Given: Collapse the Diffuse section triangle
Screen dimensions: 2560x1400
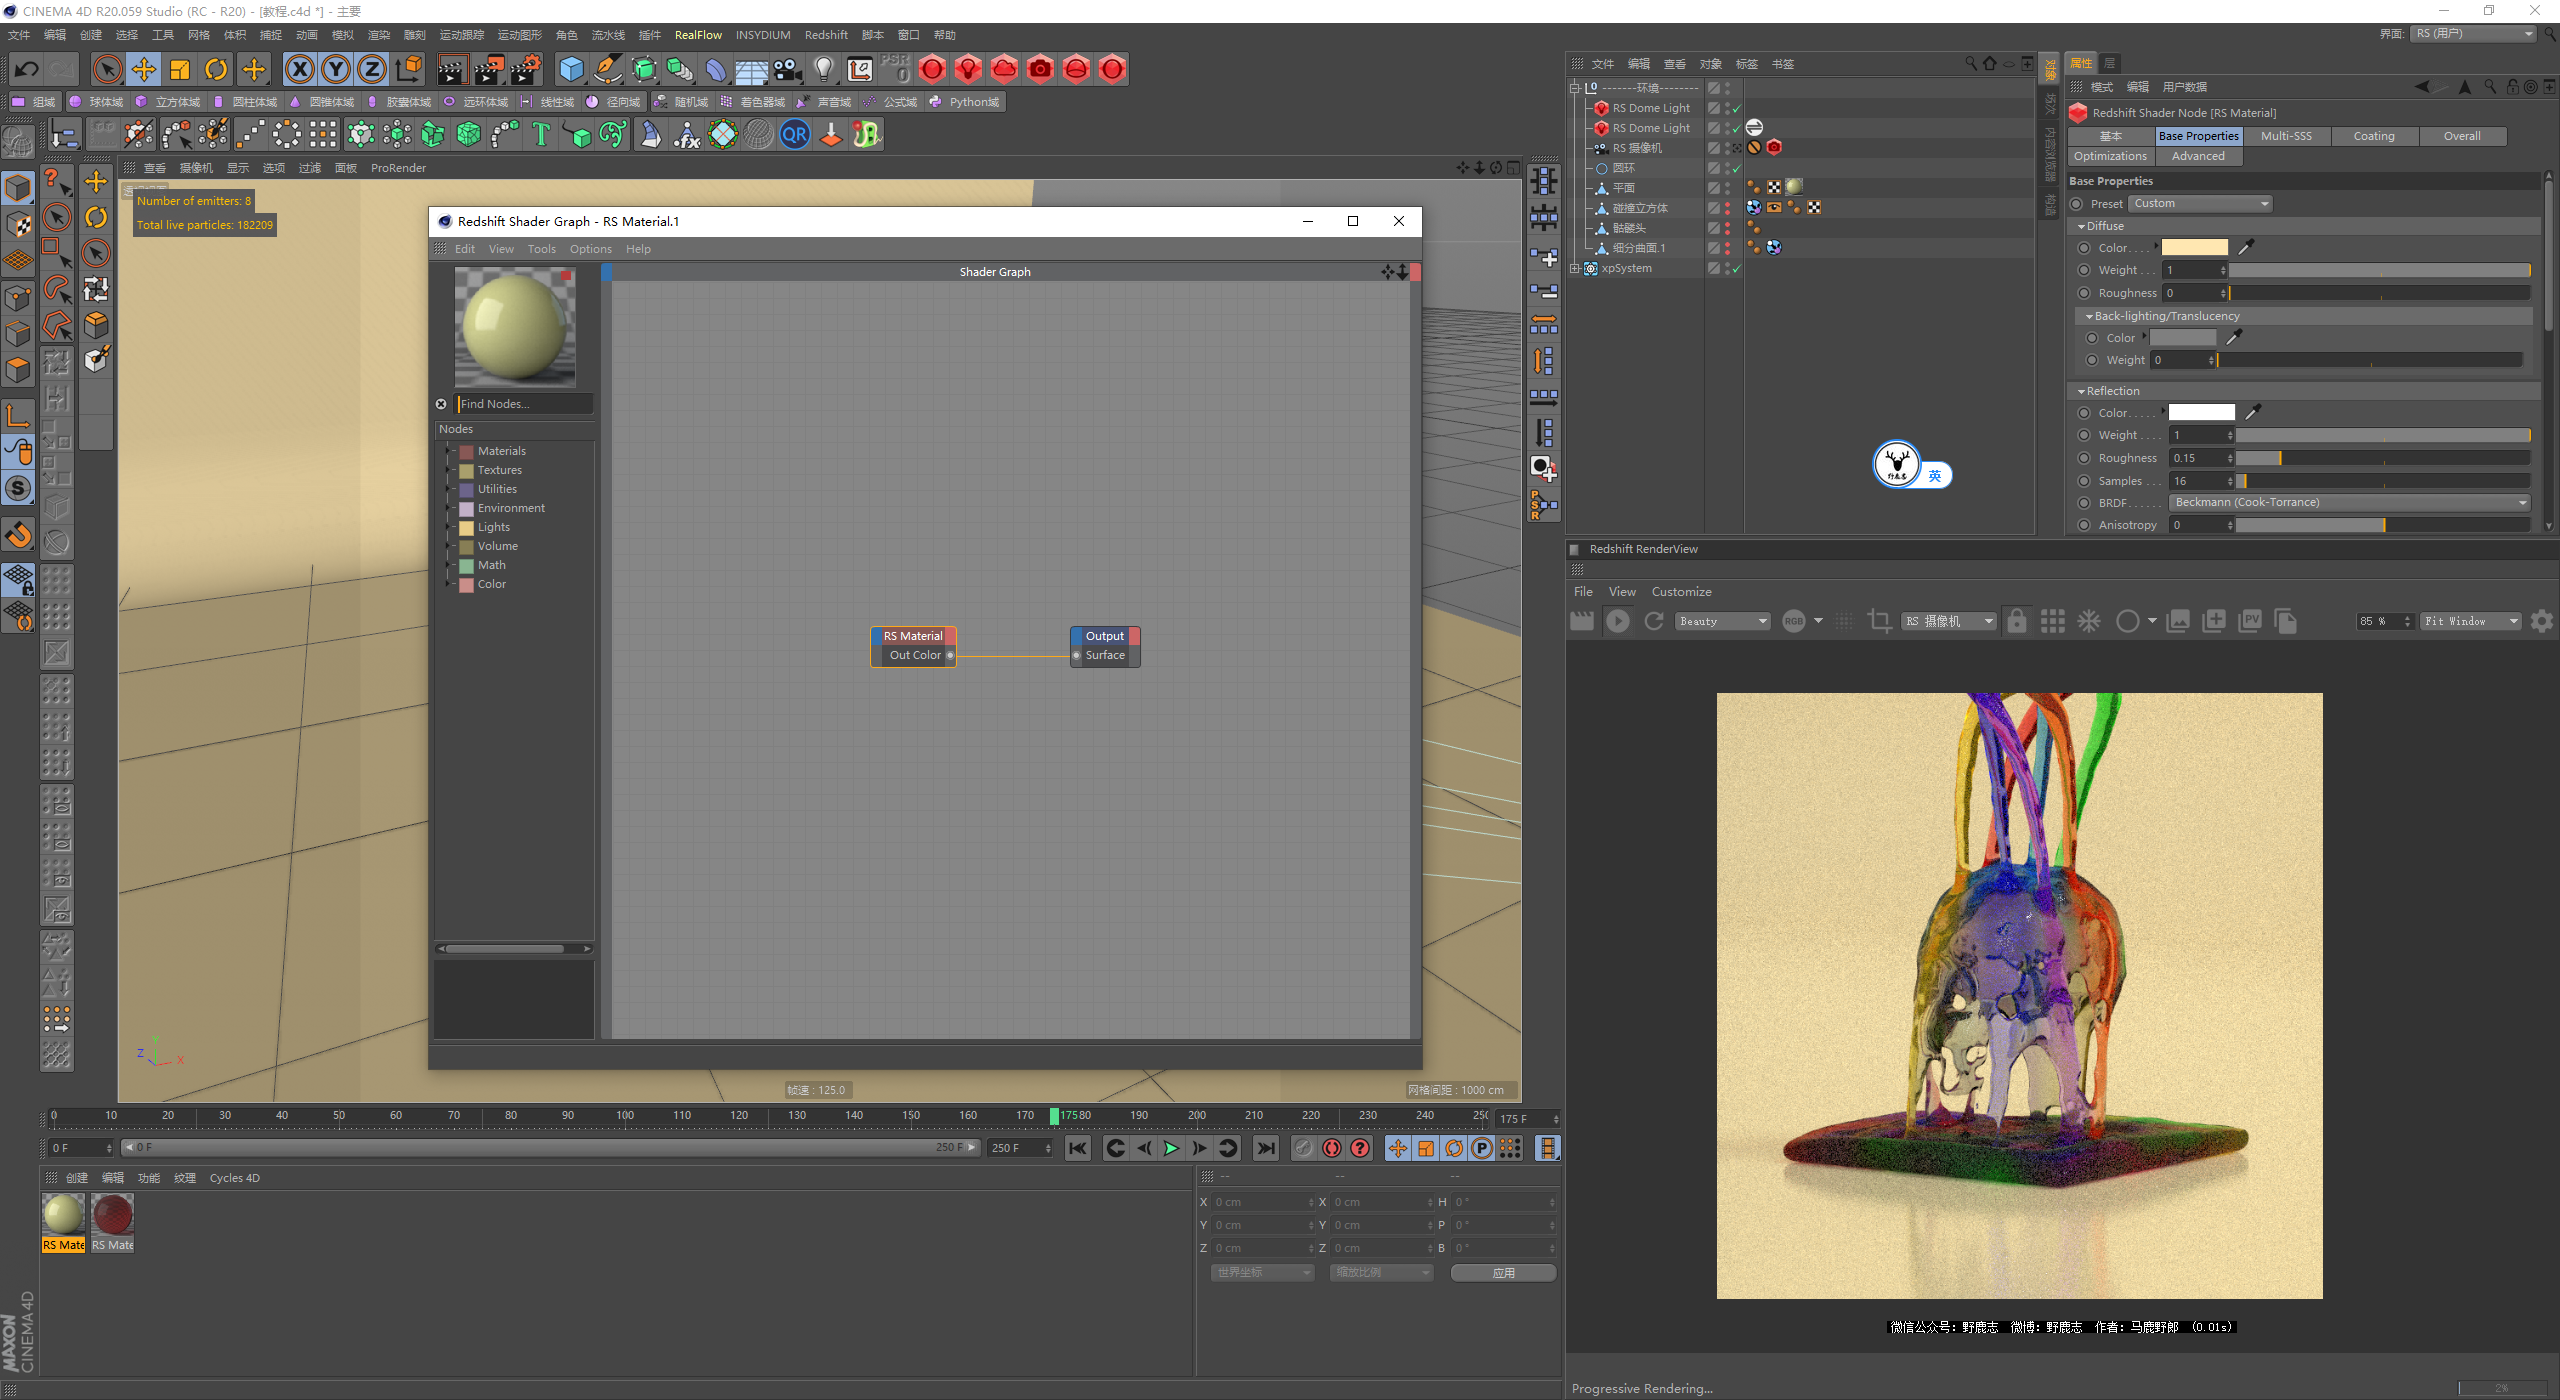Looking at the screenshot, I should point(2081,227).
